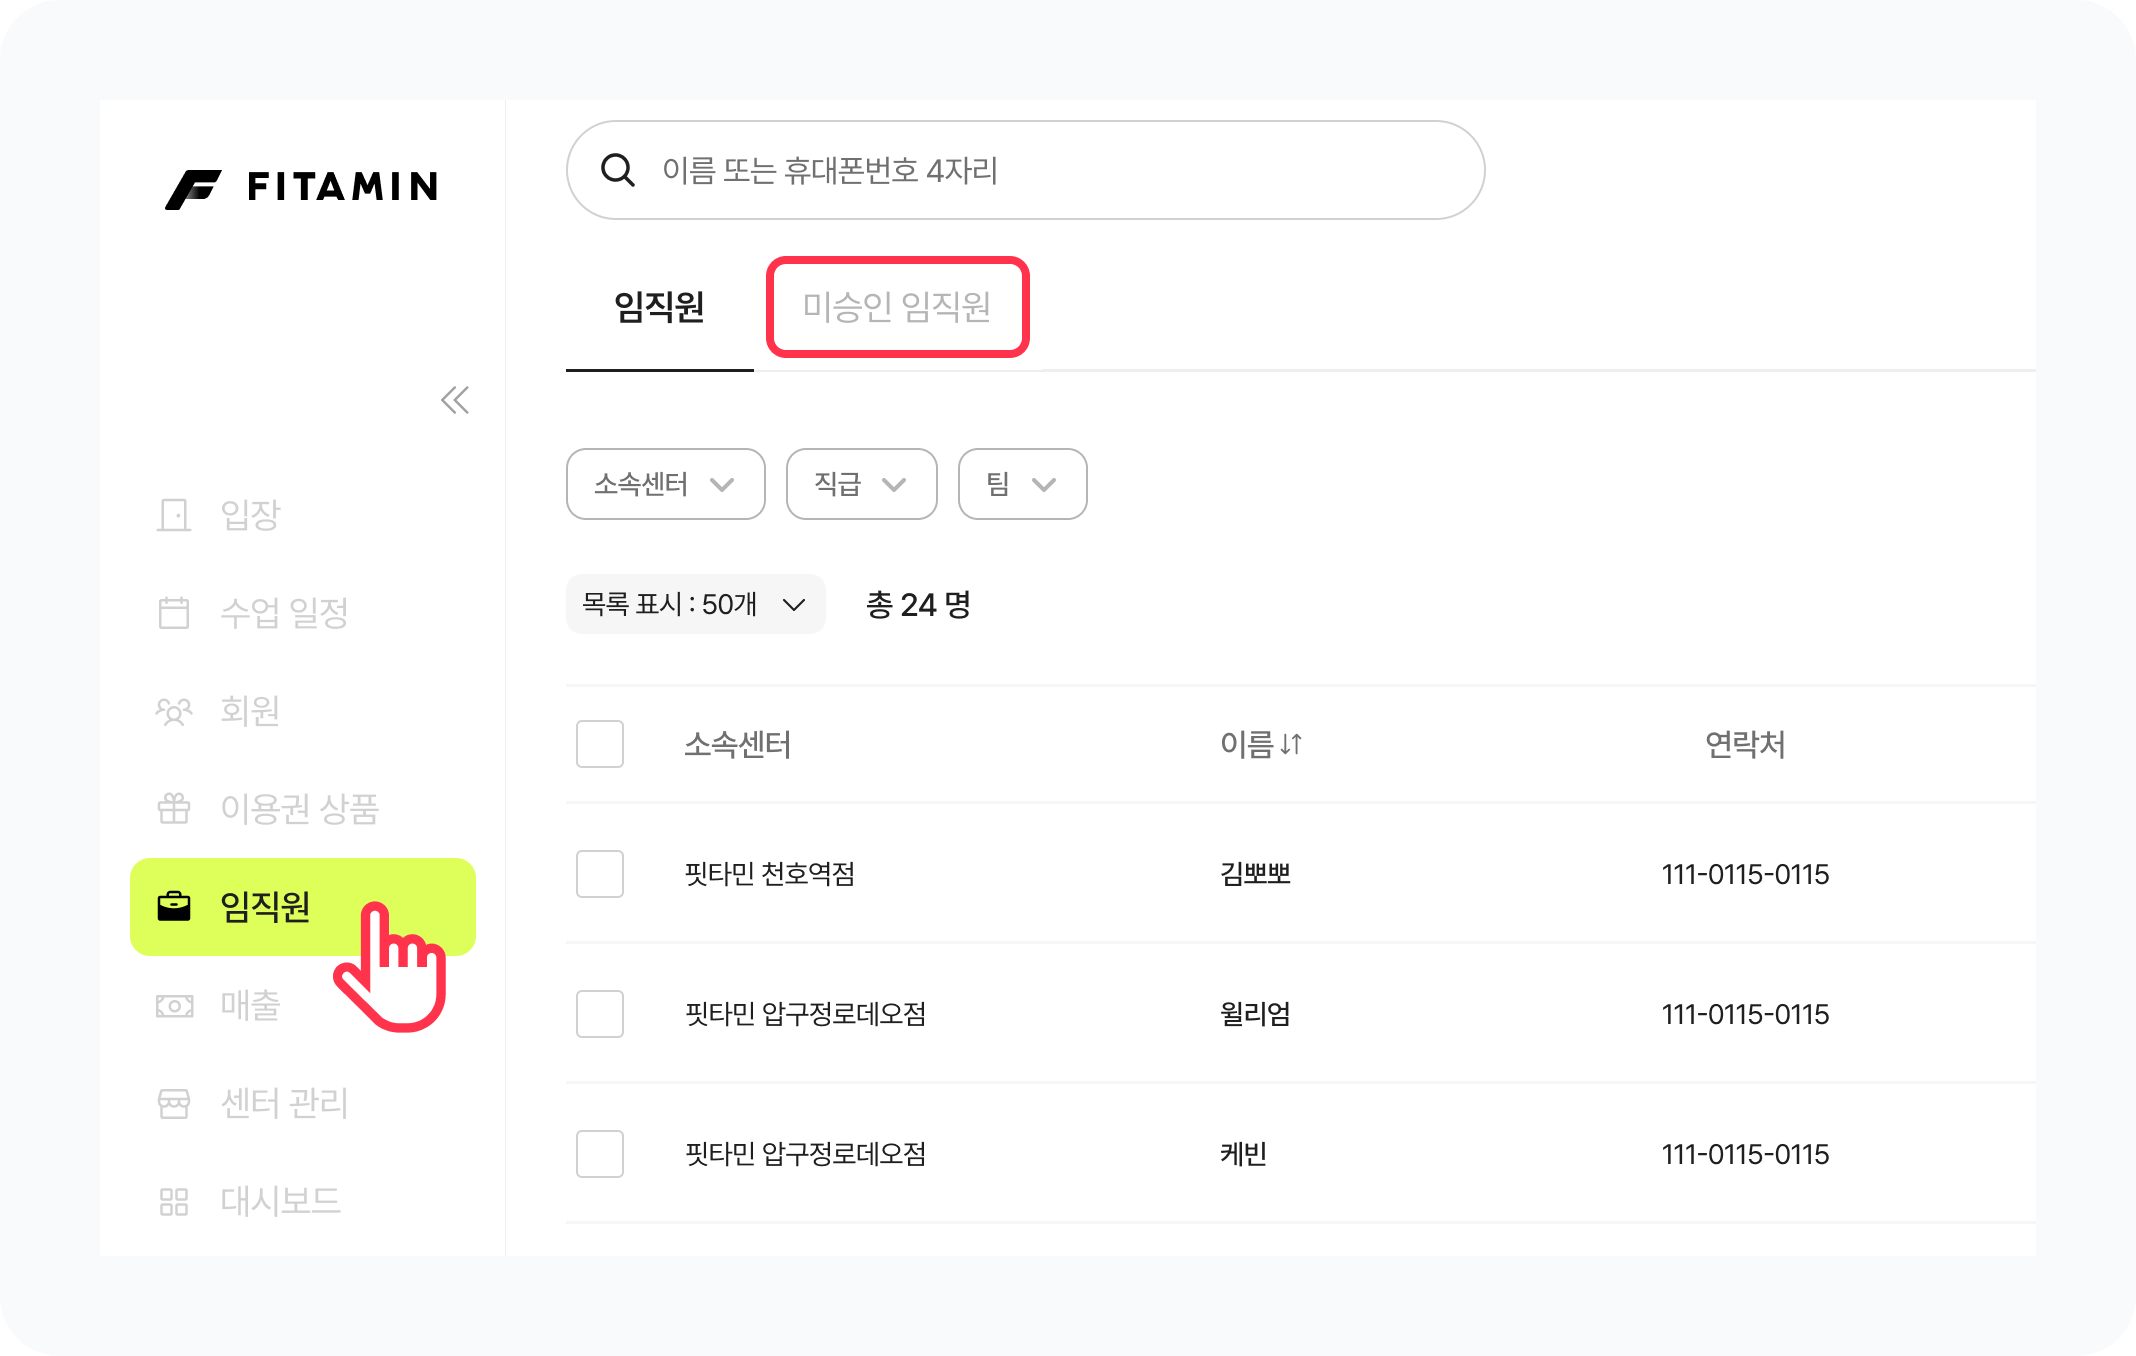
Task: Open the 입장 door icon
Action: pos(174,515)
